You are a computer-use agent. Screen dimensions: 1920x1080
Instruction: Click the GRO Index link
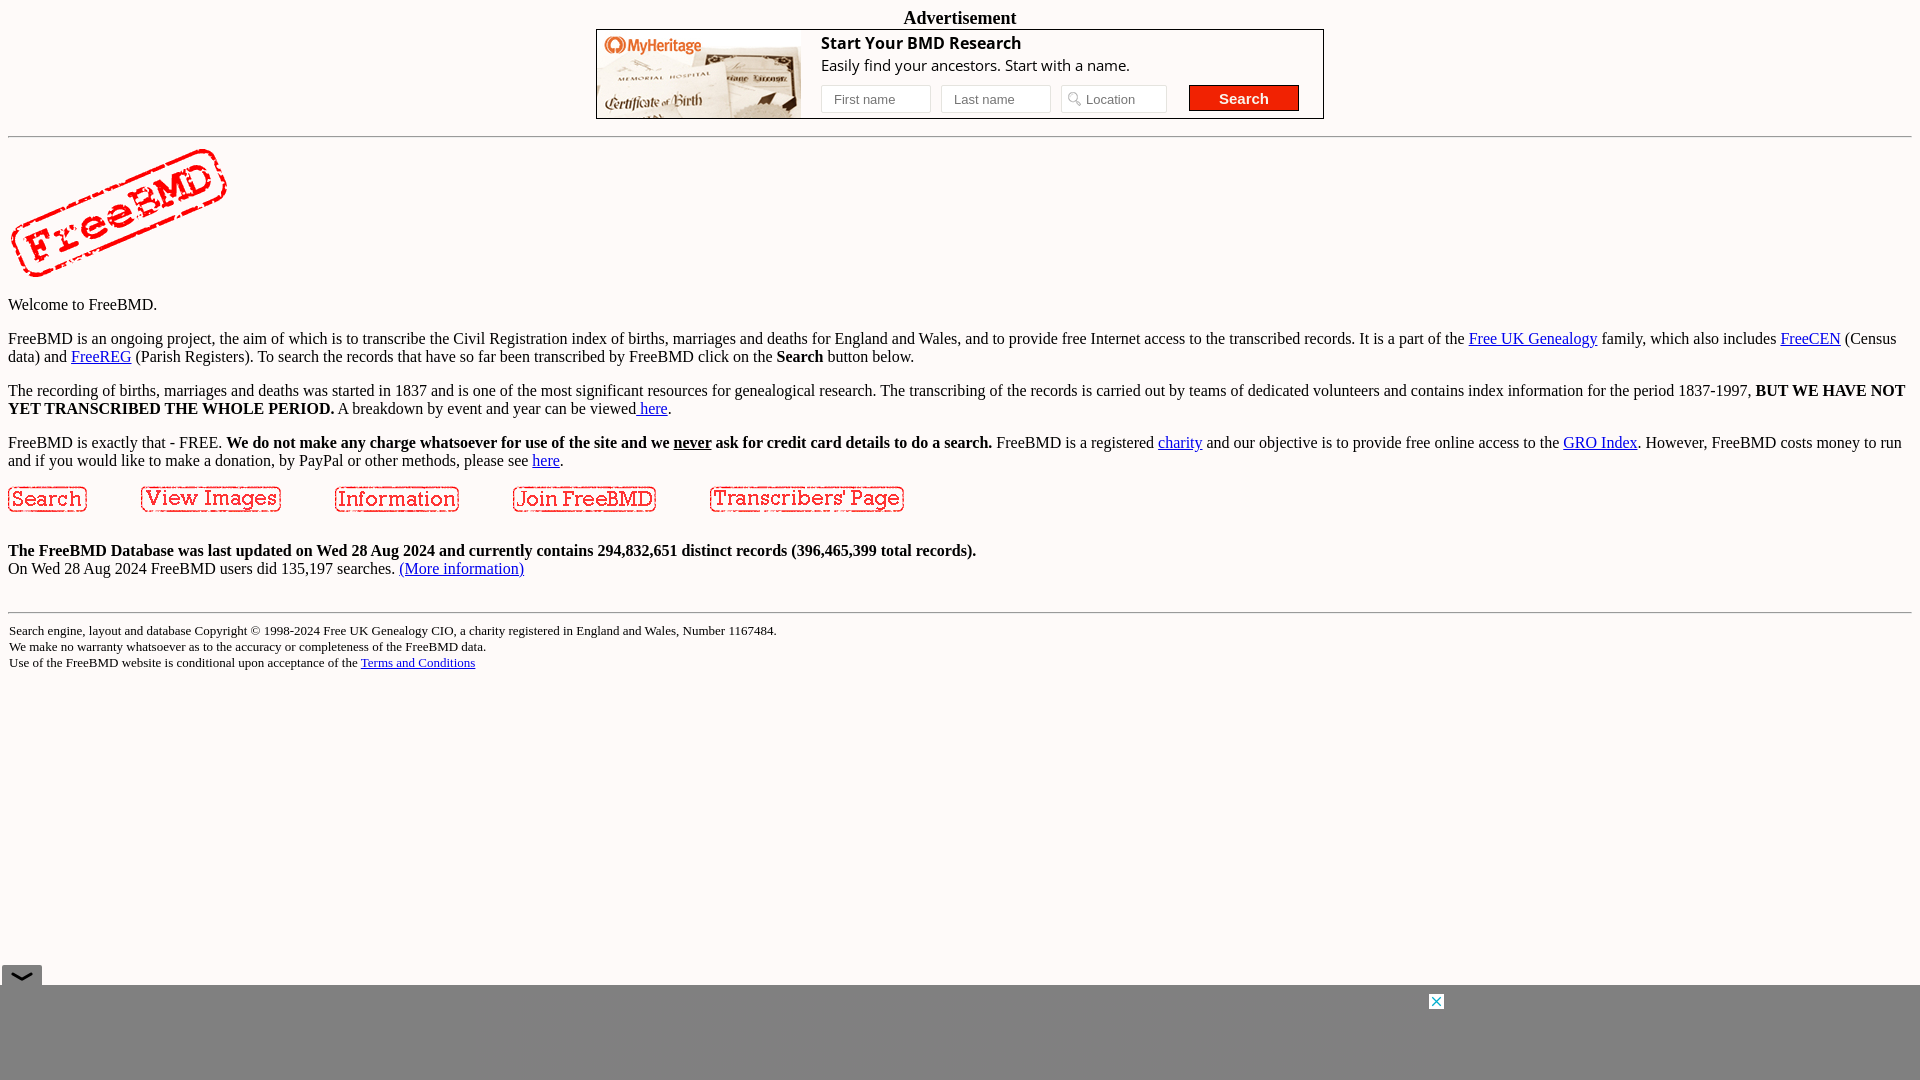click(1600, 442)
